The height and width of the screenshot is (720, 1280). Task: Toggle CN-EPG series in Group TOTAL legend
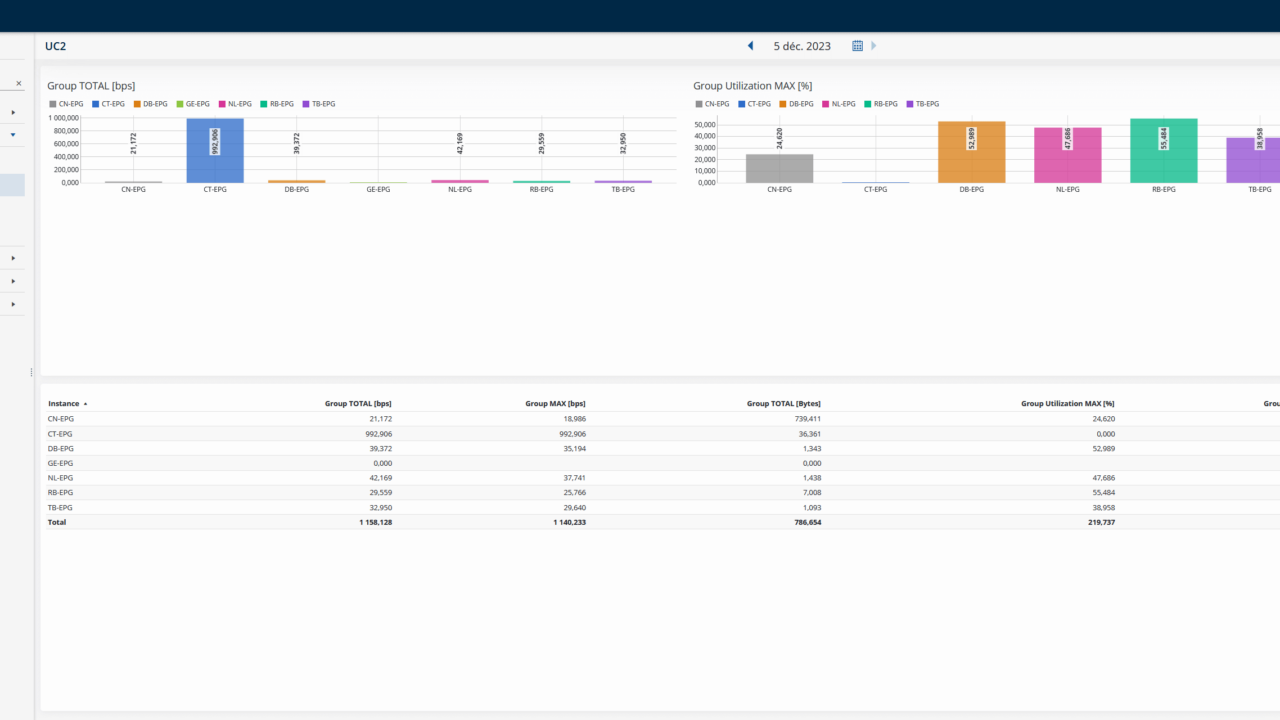(x=67, y=104)
